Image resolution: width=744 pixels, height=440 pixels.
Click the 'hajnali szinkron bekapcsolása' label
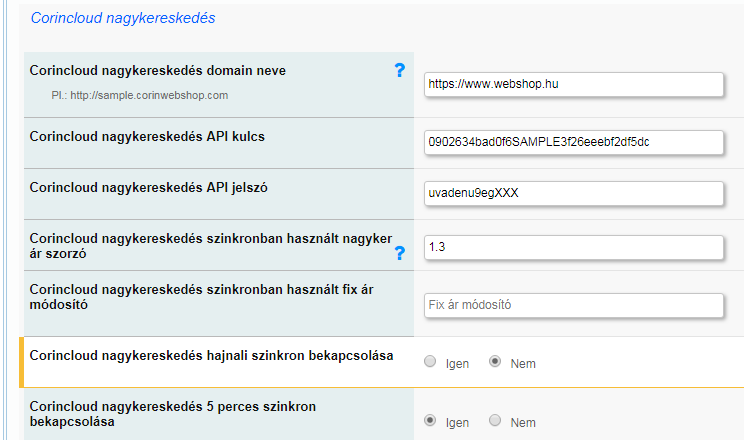pos(211,355)
